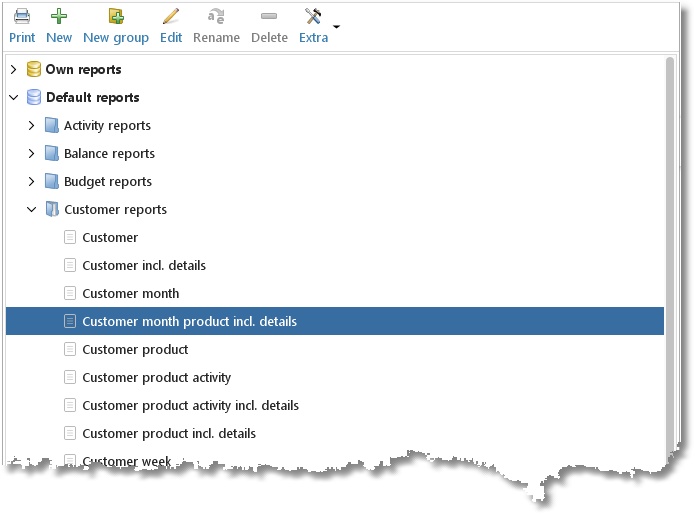The height and width of the screenshot is (516, 695).
Task: Click the Delete minus icon
Action: [x=269, y=16]
